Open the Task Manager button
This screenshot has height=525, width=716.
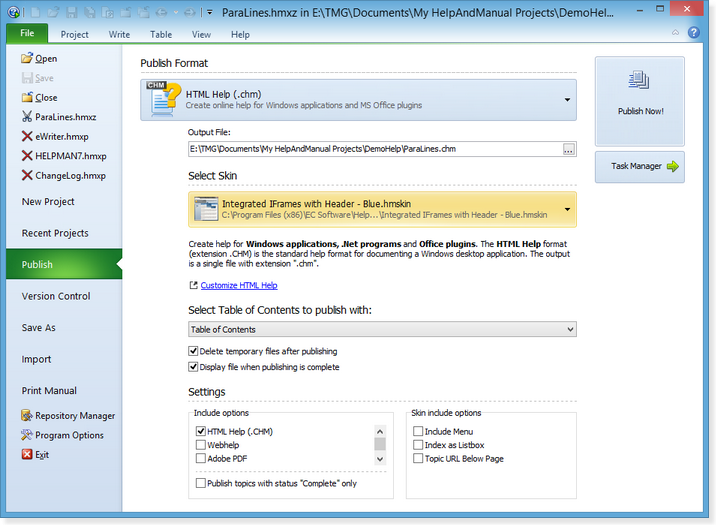[x=640, y=167]
